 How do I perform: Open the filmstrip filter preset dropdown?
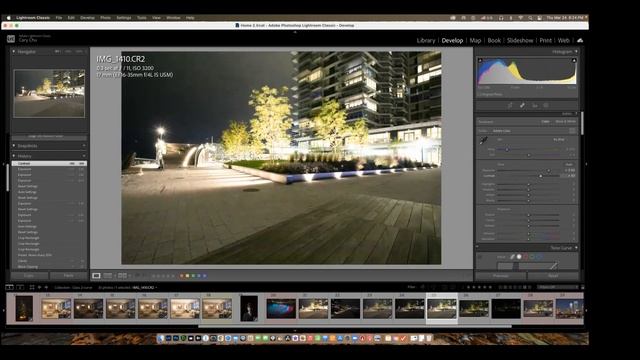(557, 287)
